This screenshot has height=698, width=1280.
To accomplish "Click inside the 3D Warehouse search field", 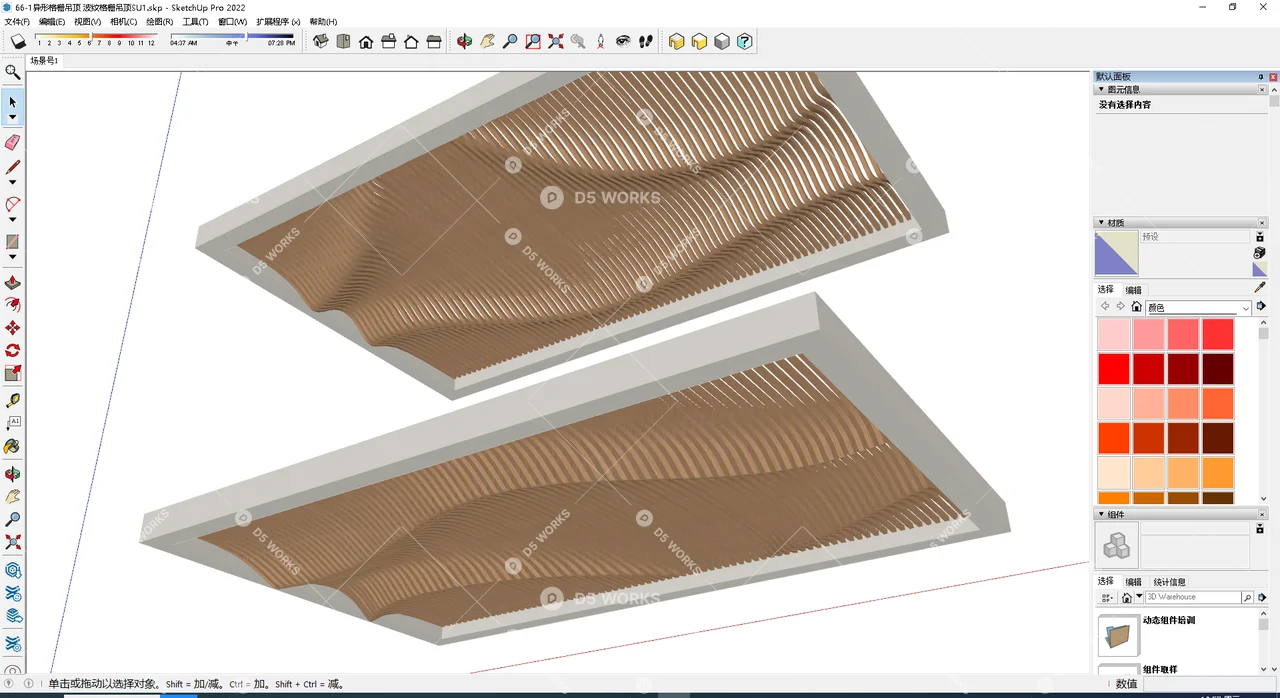I will [x=1195, y=597].
